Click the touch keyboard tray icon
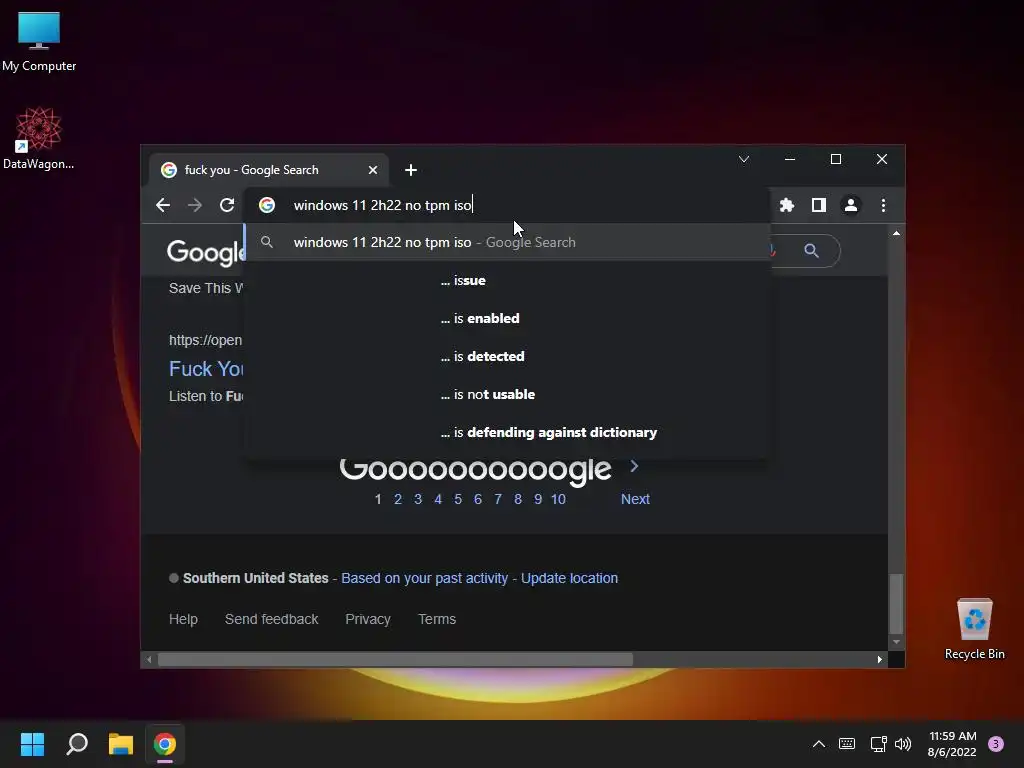Screen dimensions: 1024x768 tap(847, 744)
